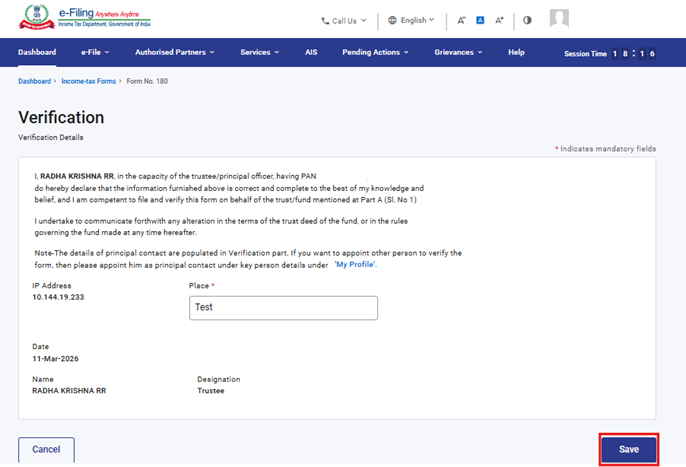Click the phone icon beside Call Us
The image size is (686, 467).
point(325,20)
